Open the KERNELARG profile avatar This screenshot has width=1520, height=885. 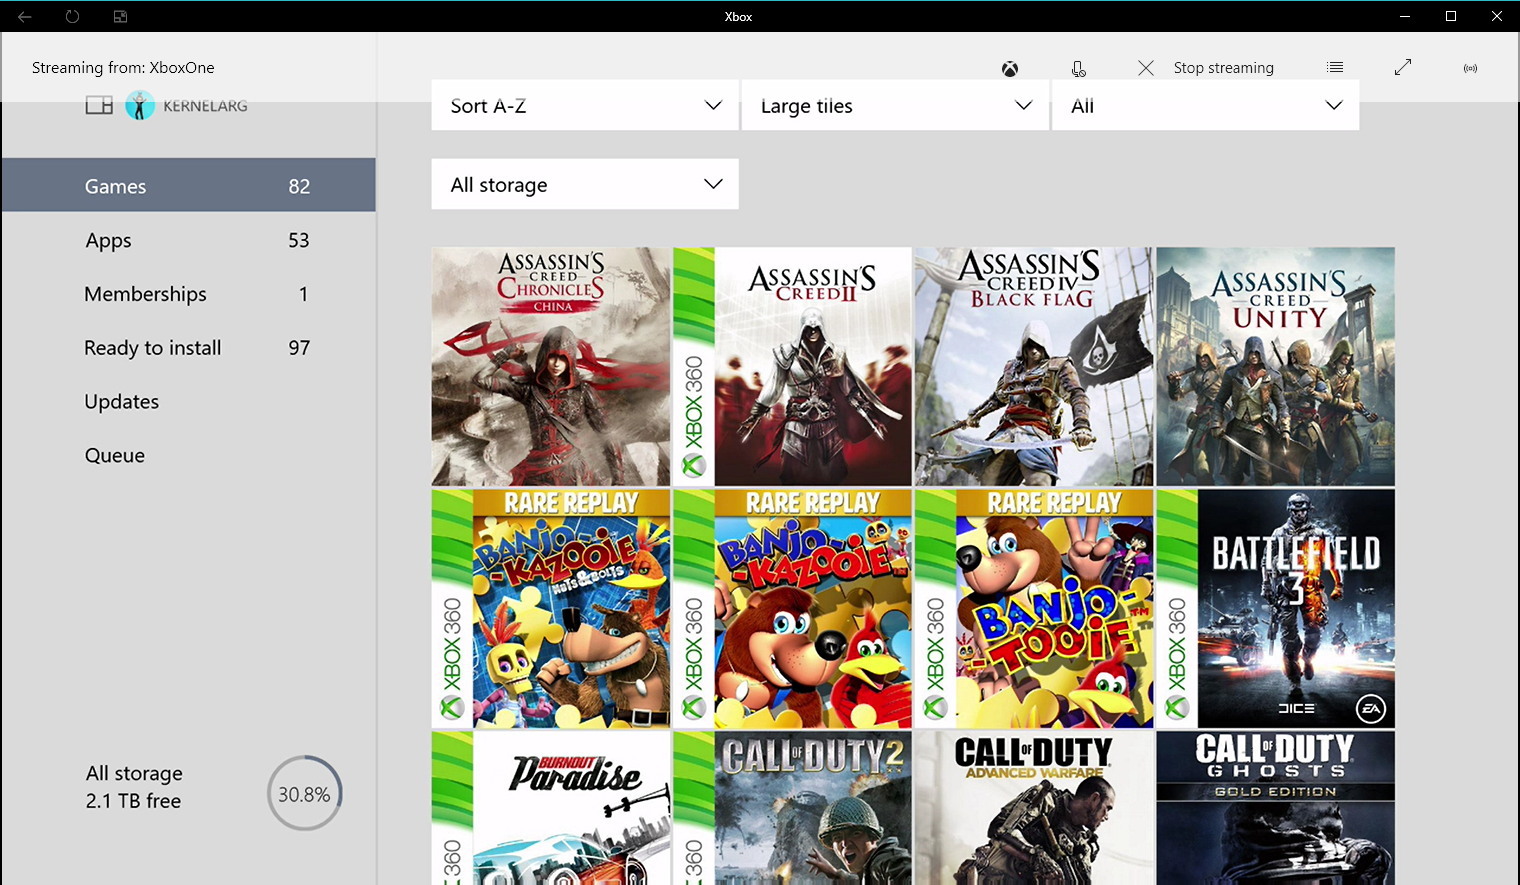pyautogui.click(x=140, y=105)
